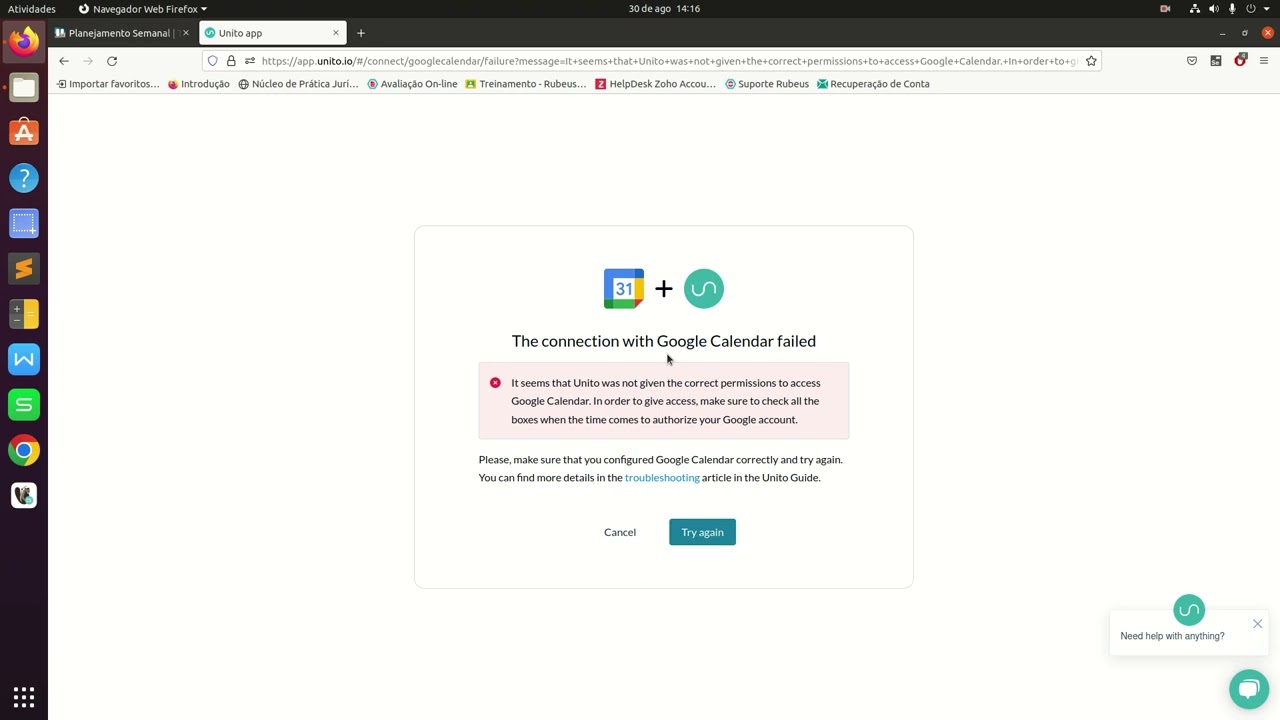1280x720 pixels.
Task: Select the Unito app tab
Action: tap(272, 33)
